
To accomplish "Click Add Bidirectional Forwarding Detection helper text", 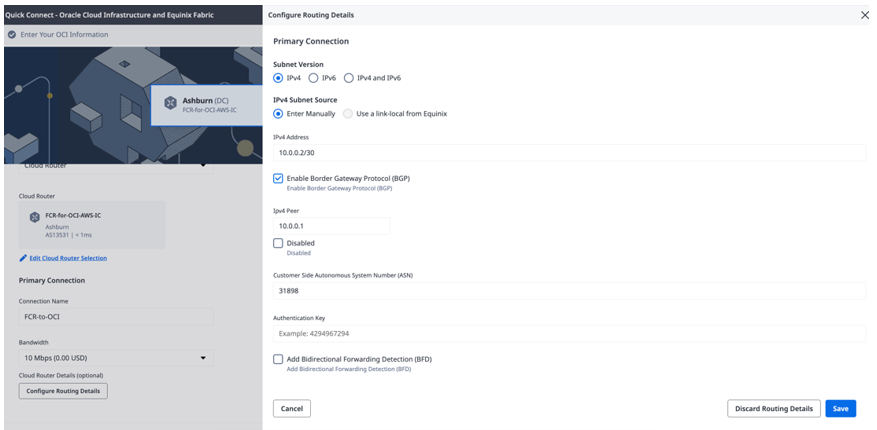I will pyautogui.click(x=349, y=370).
